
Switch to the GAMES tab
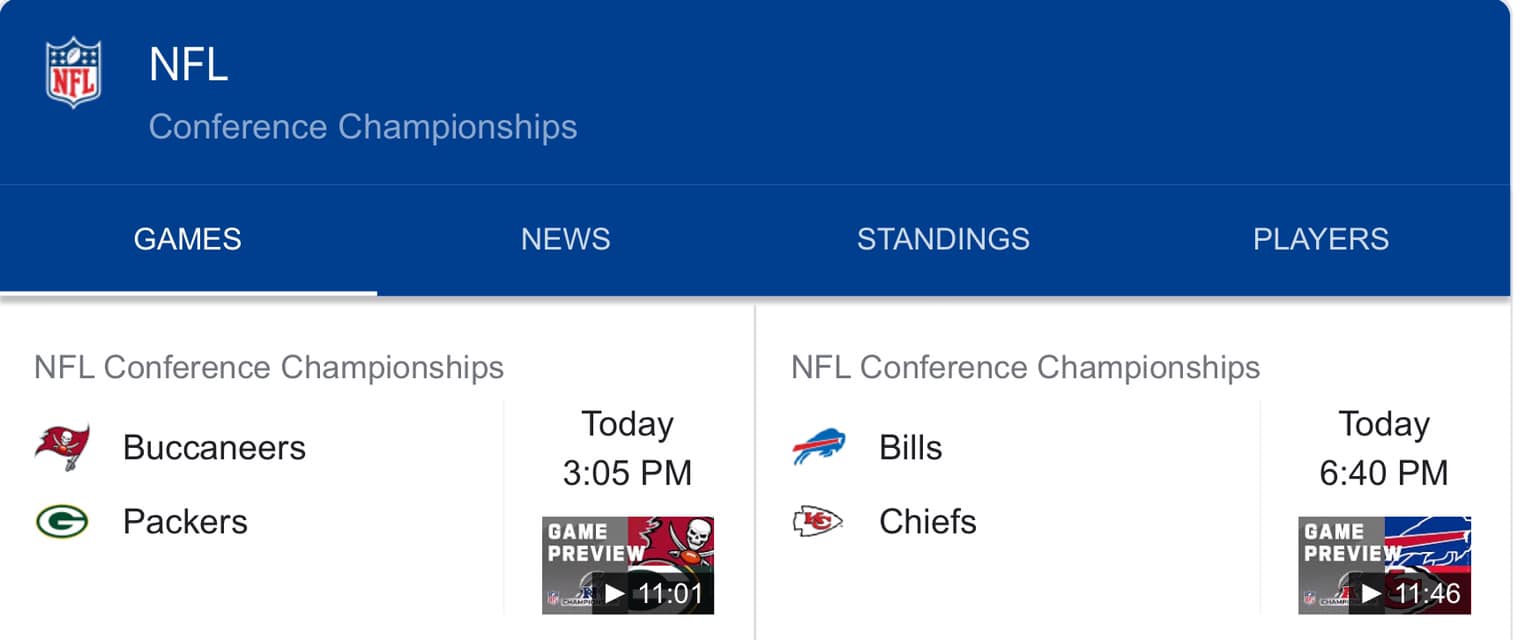pos(188,239)
